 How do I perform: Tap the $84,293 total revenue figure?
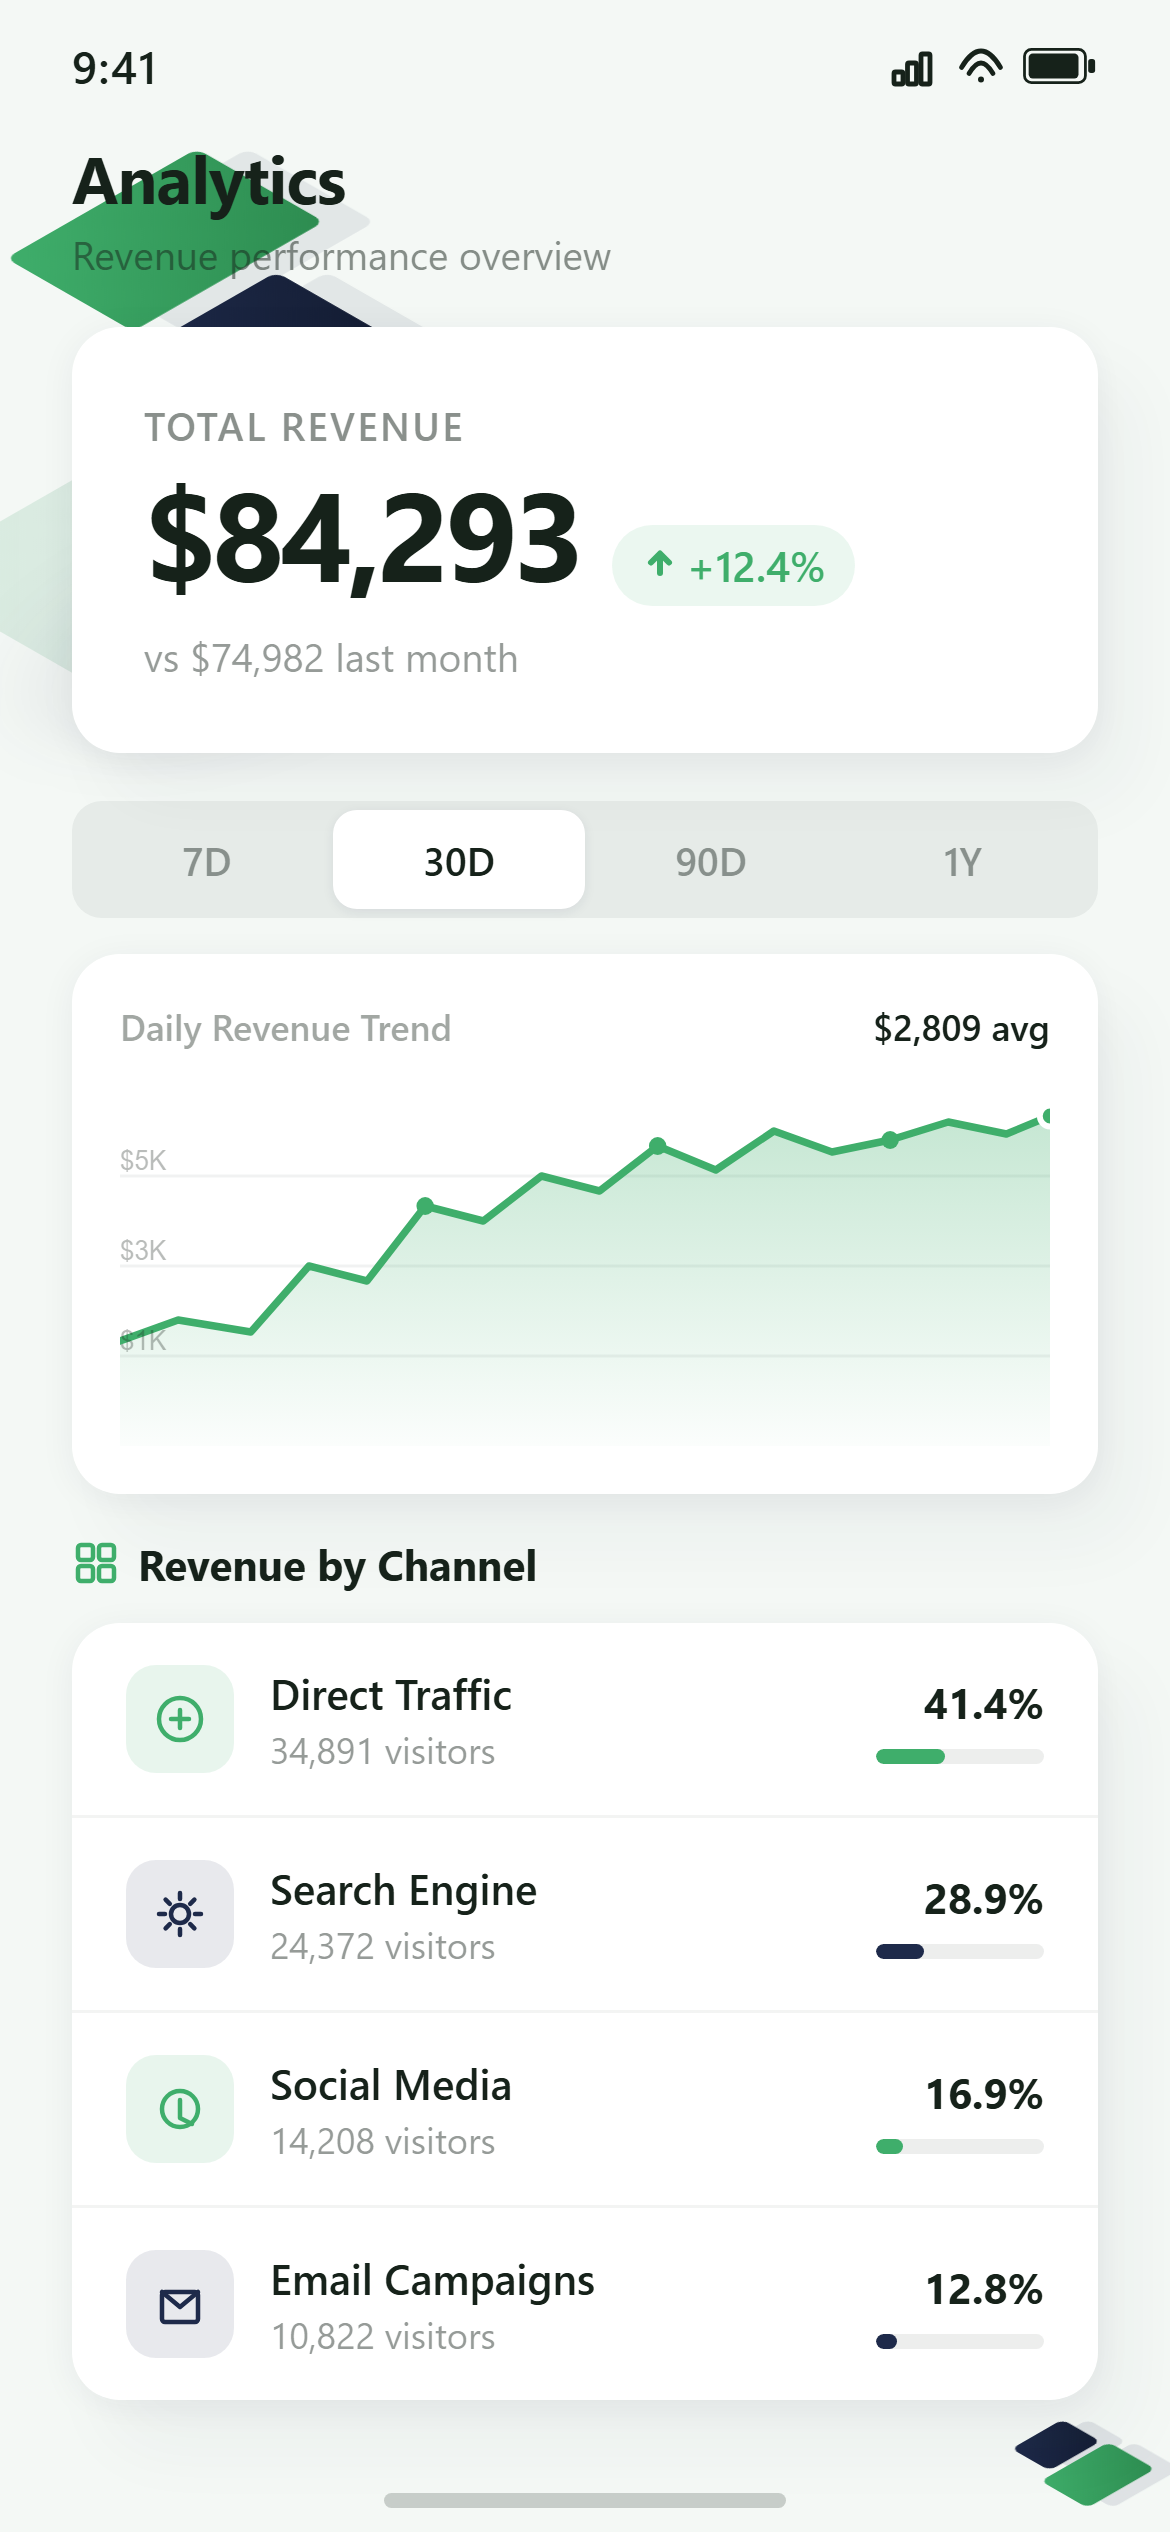364,538
